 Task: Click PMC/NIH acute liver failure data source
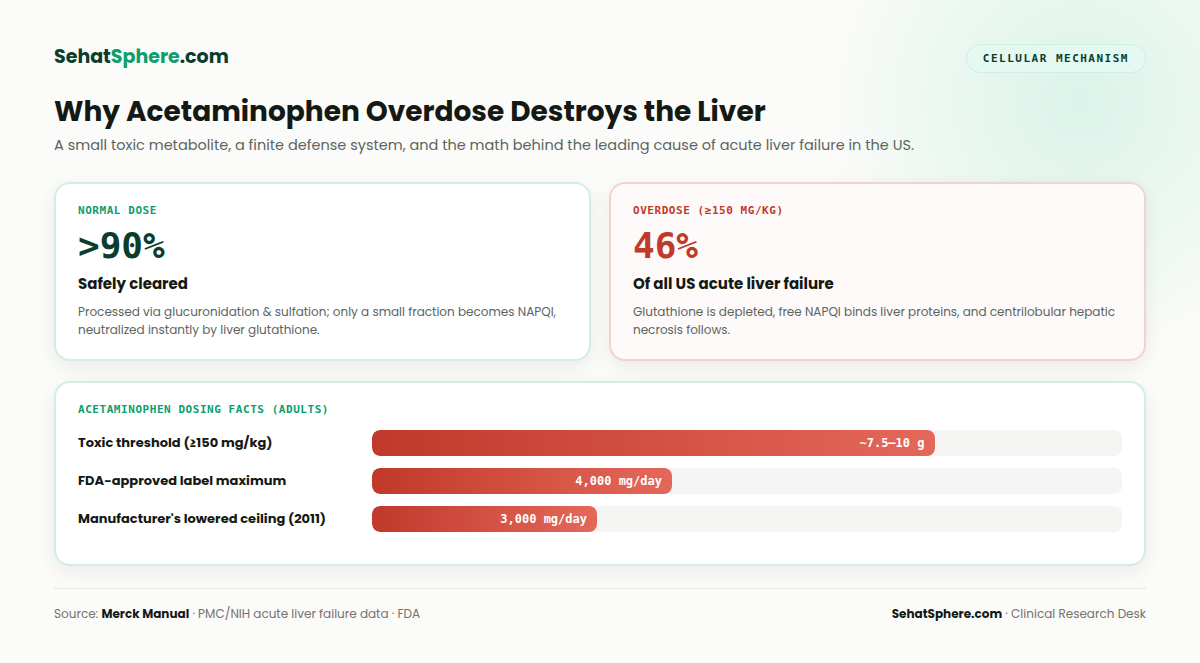tap(293, 614)
